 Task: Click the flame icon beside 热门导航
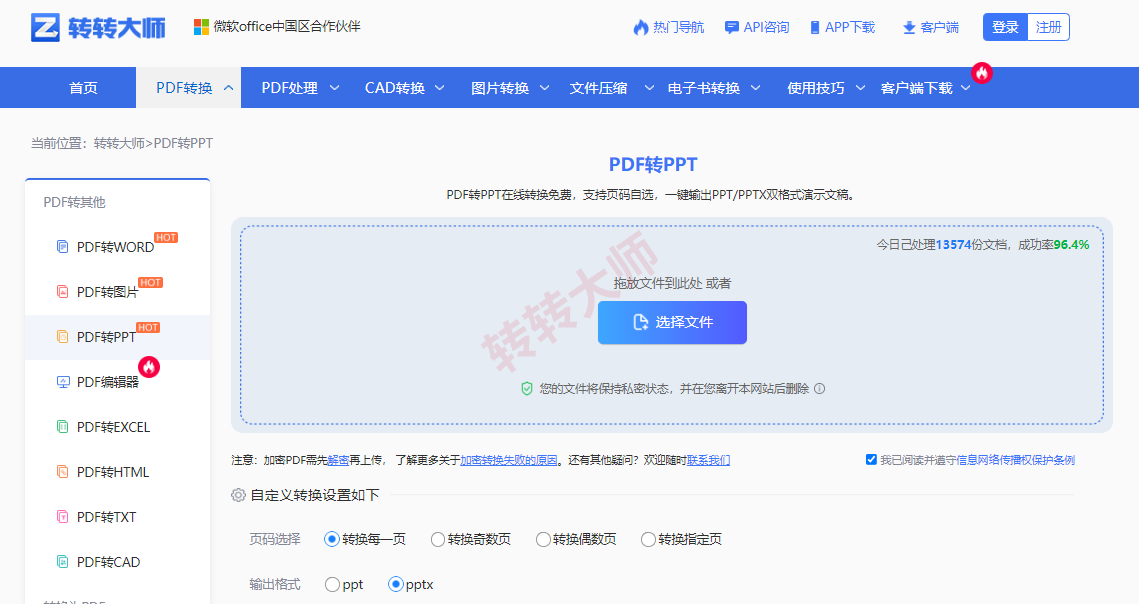pyautogui.click(x=641, y=28)
